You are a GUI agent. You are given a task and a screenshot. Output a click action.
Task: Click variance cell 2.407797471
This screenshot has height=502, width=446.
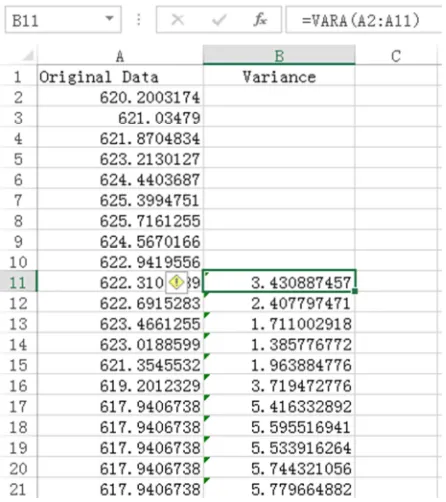click(279, 303)
